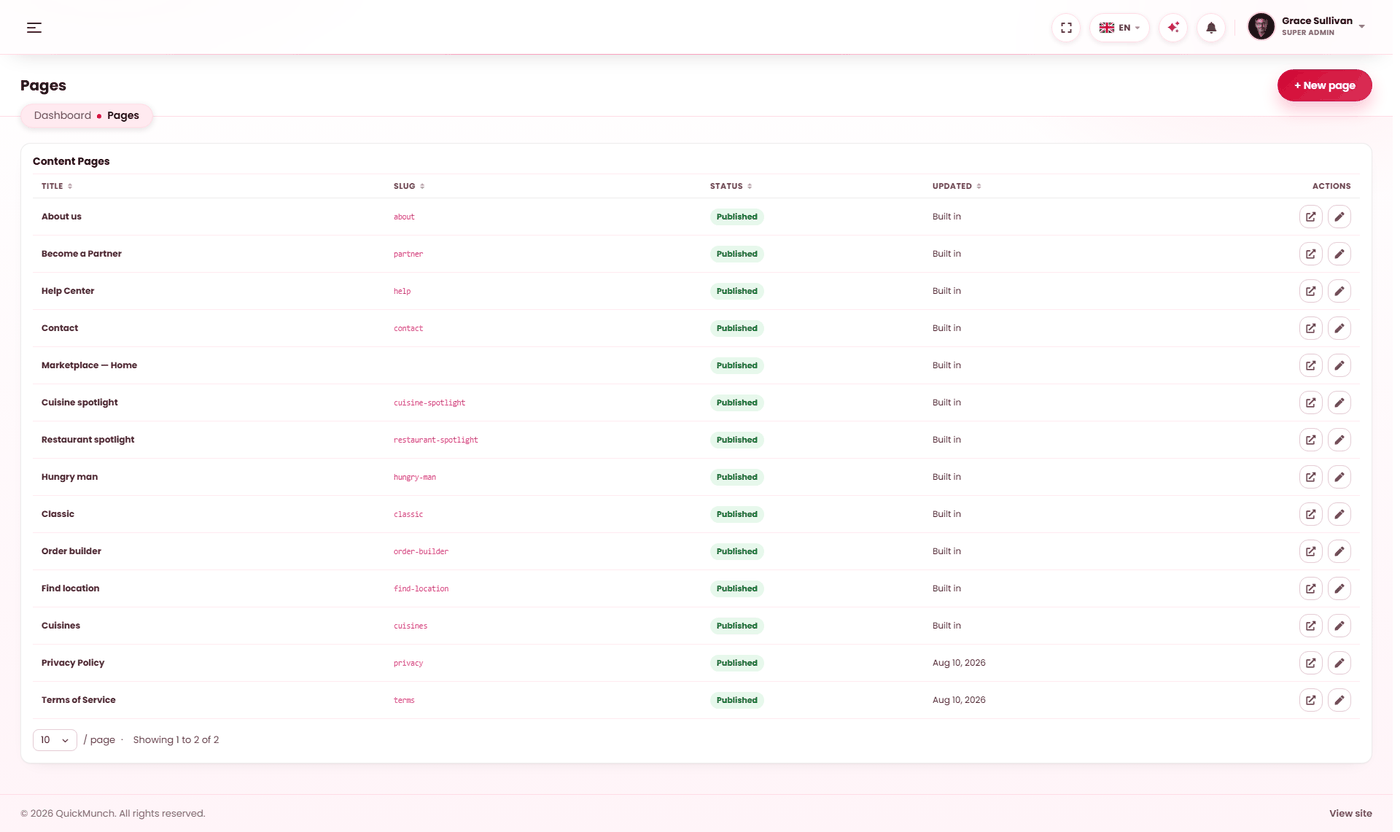Expand the Grace Sullivan account menu arrow
The height and width of the screenshot is (832, 1400).
(1362, 27)
